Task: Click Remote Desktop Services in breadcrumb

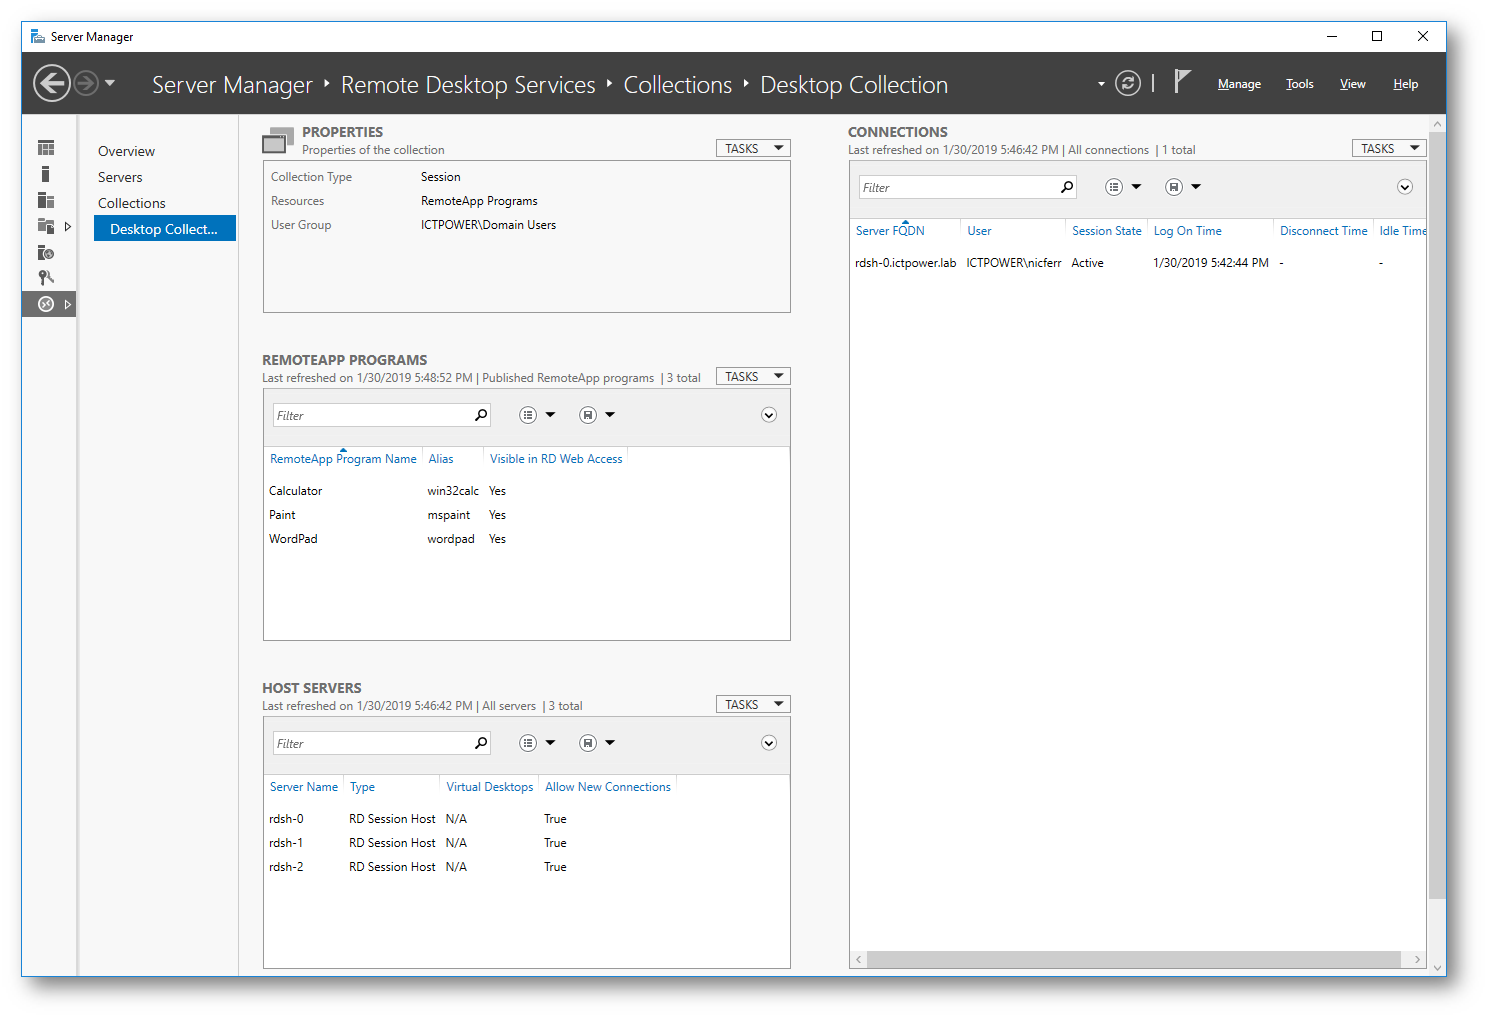Action: click(x=468, y=85)
